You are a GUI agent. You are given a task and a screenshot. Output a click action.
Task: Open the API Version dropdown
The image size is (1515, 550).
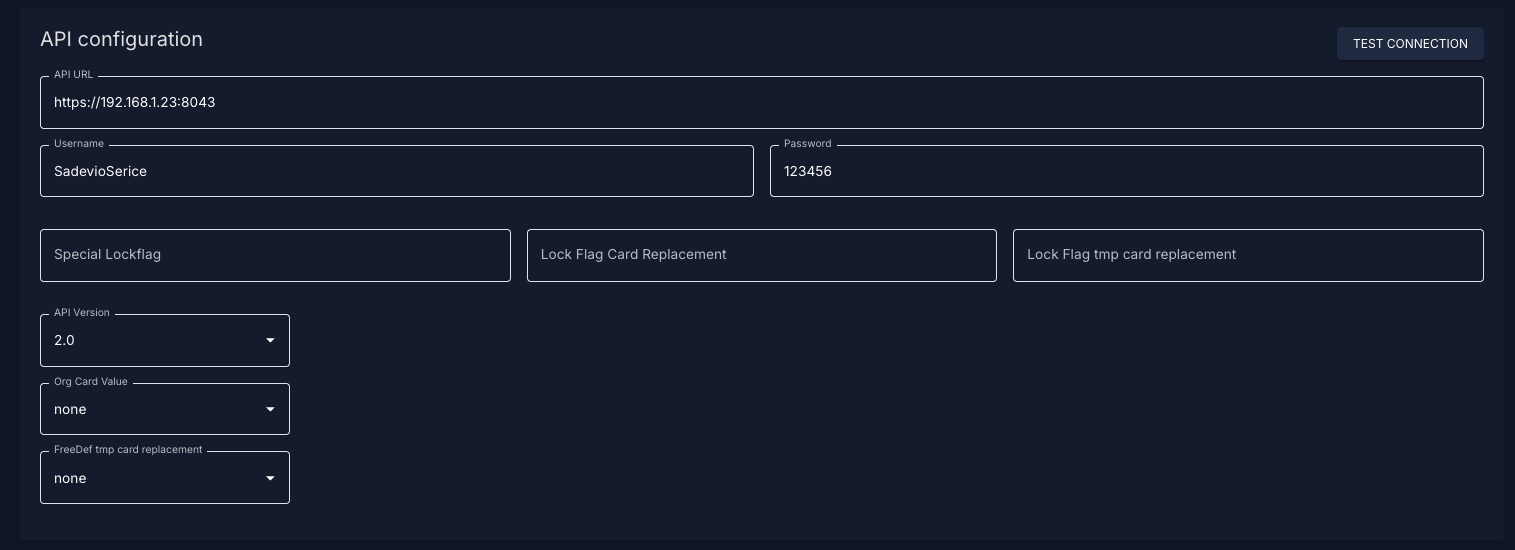[x=165, y=340]
